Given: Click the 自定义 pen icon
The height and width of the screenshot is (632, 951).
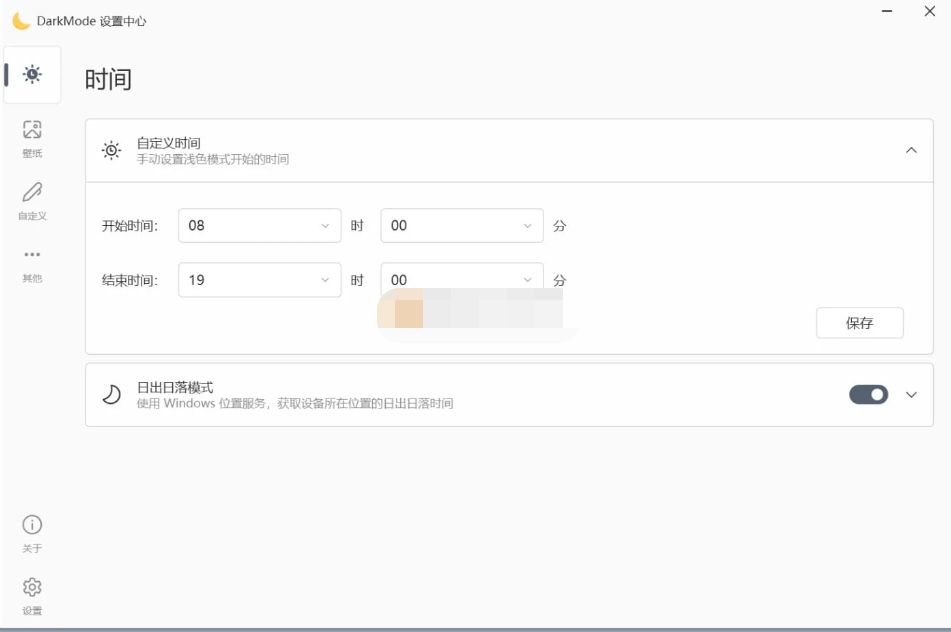Looking at the screenshot, I should (33, 192).
